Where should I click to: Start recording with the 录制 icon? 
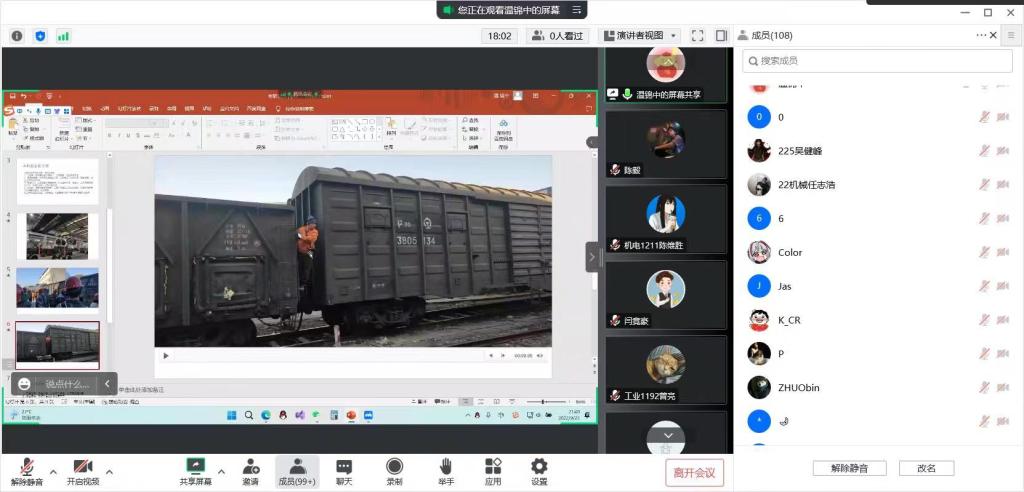click(x=395, y=471)
